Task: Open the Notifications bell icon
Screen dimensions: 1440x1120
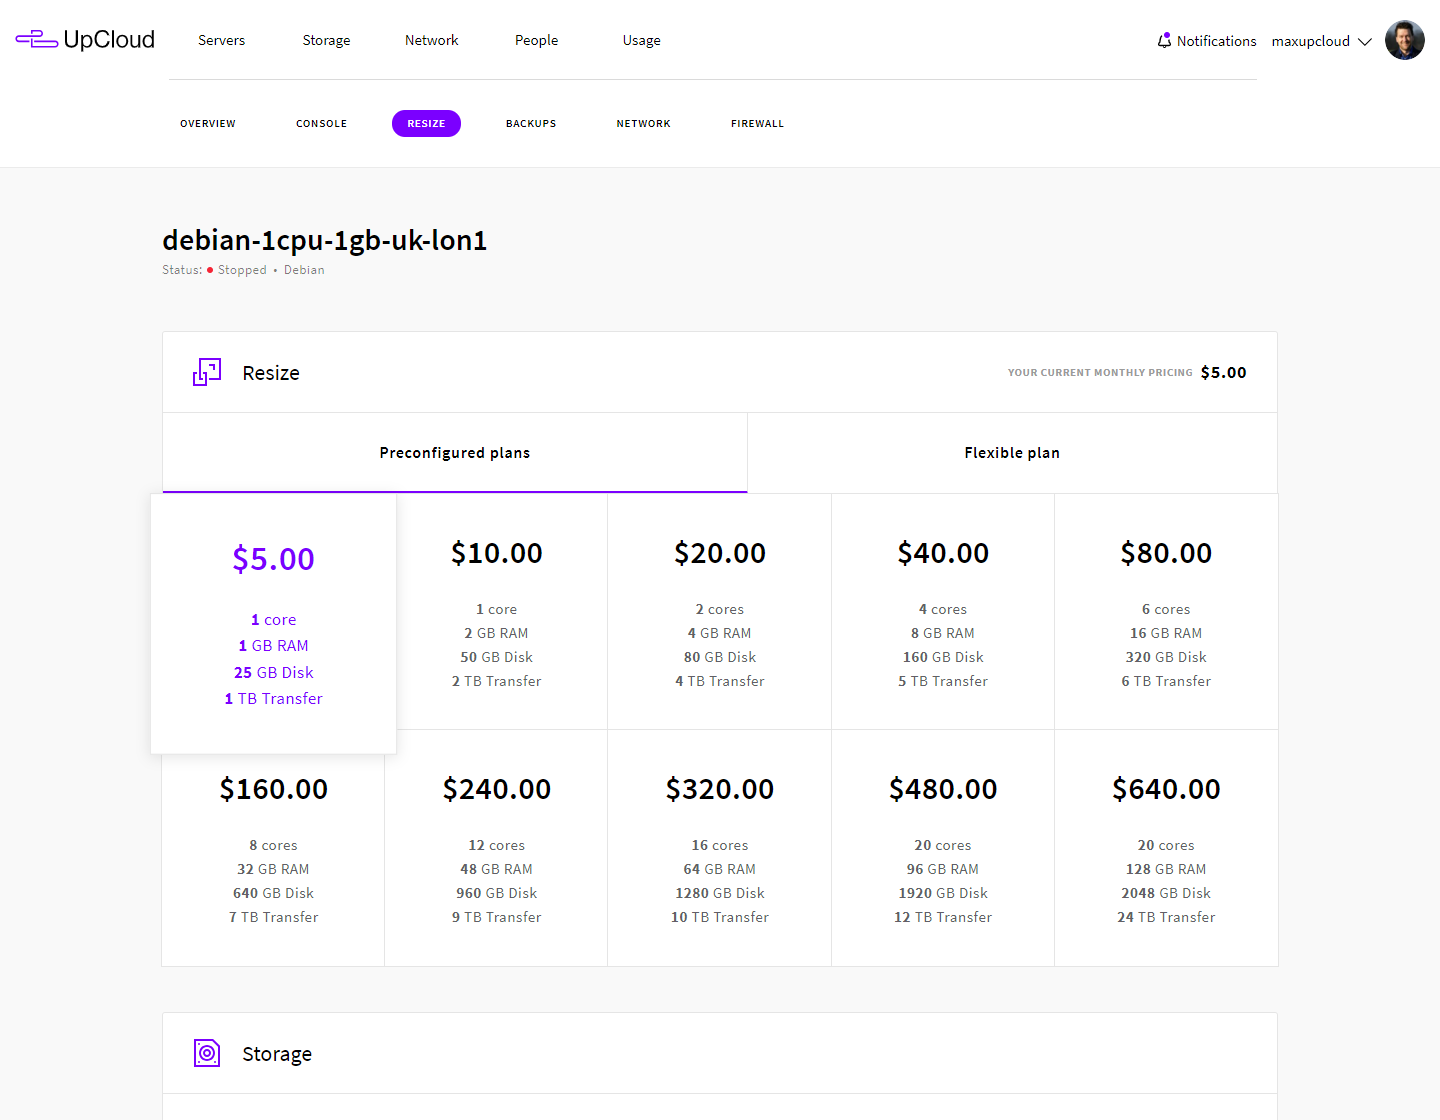Action: point(1164,41)
